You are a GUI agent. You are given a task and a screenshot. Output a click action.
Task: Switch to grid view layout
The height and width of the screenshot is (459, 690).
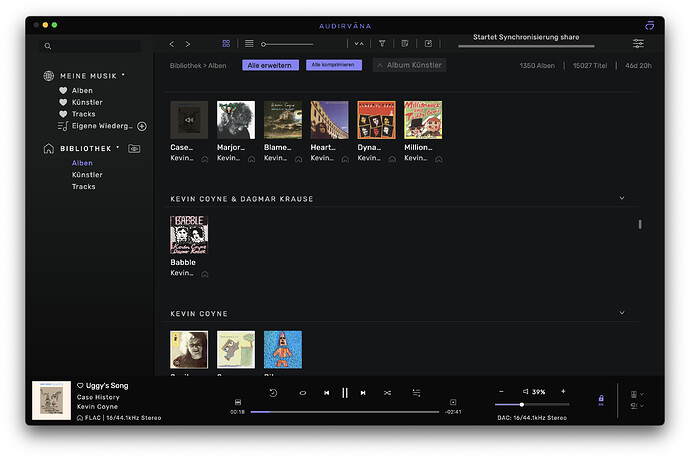(x=226, y=43)
